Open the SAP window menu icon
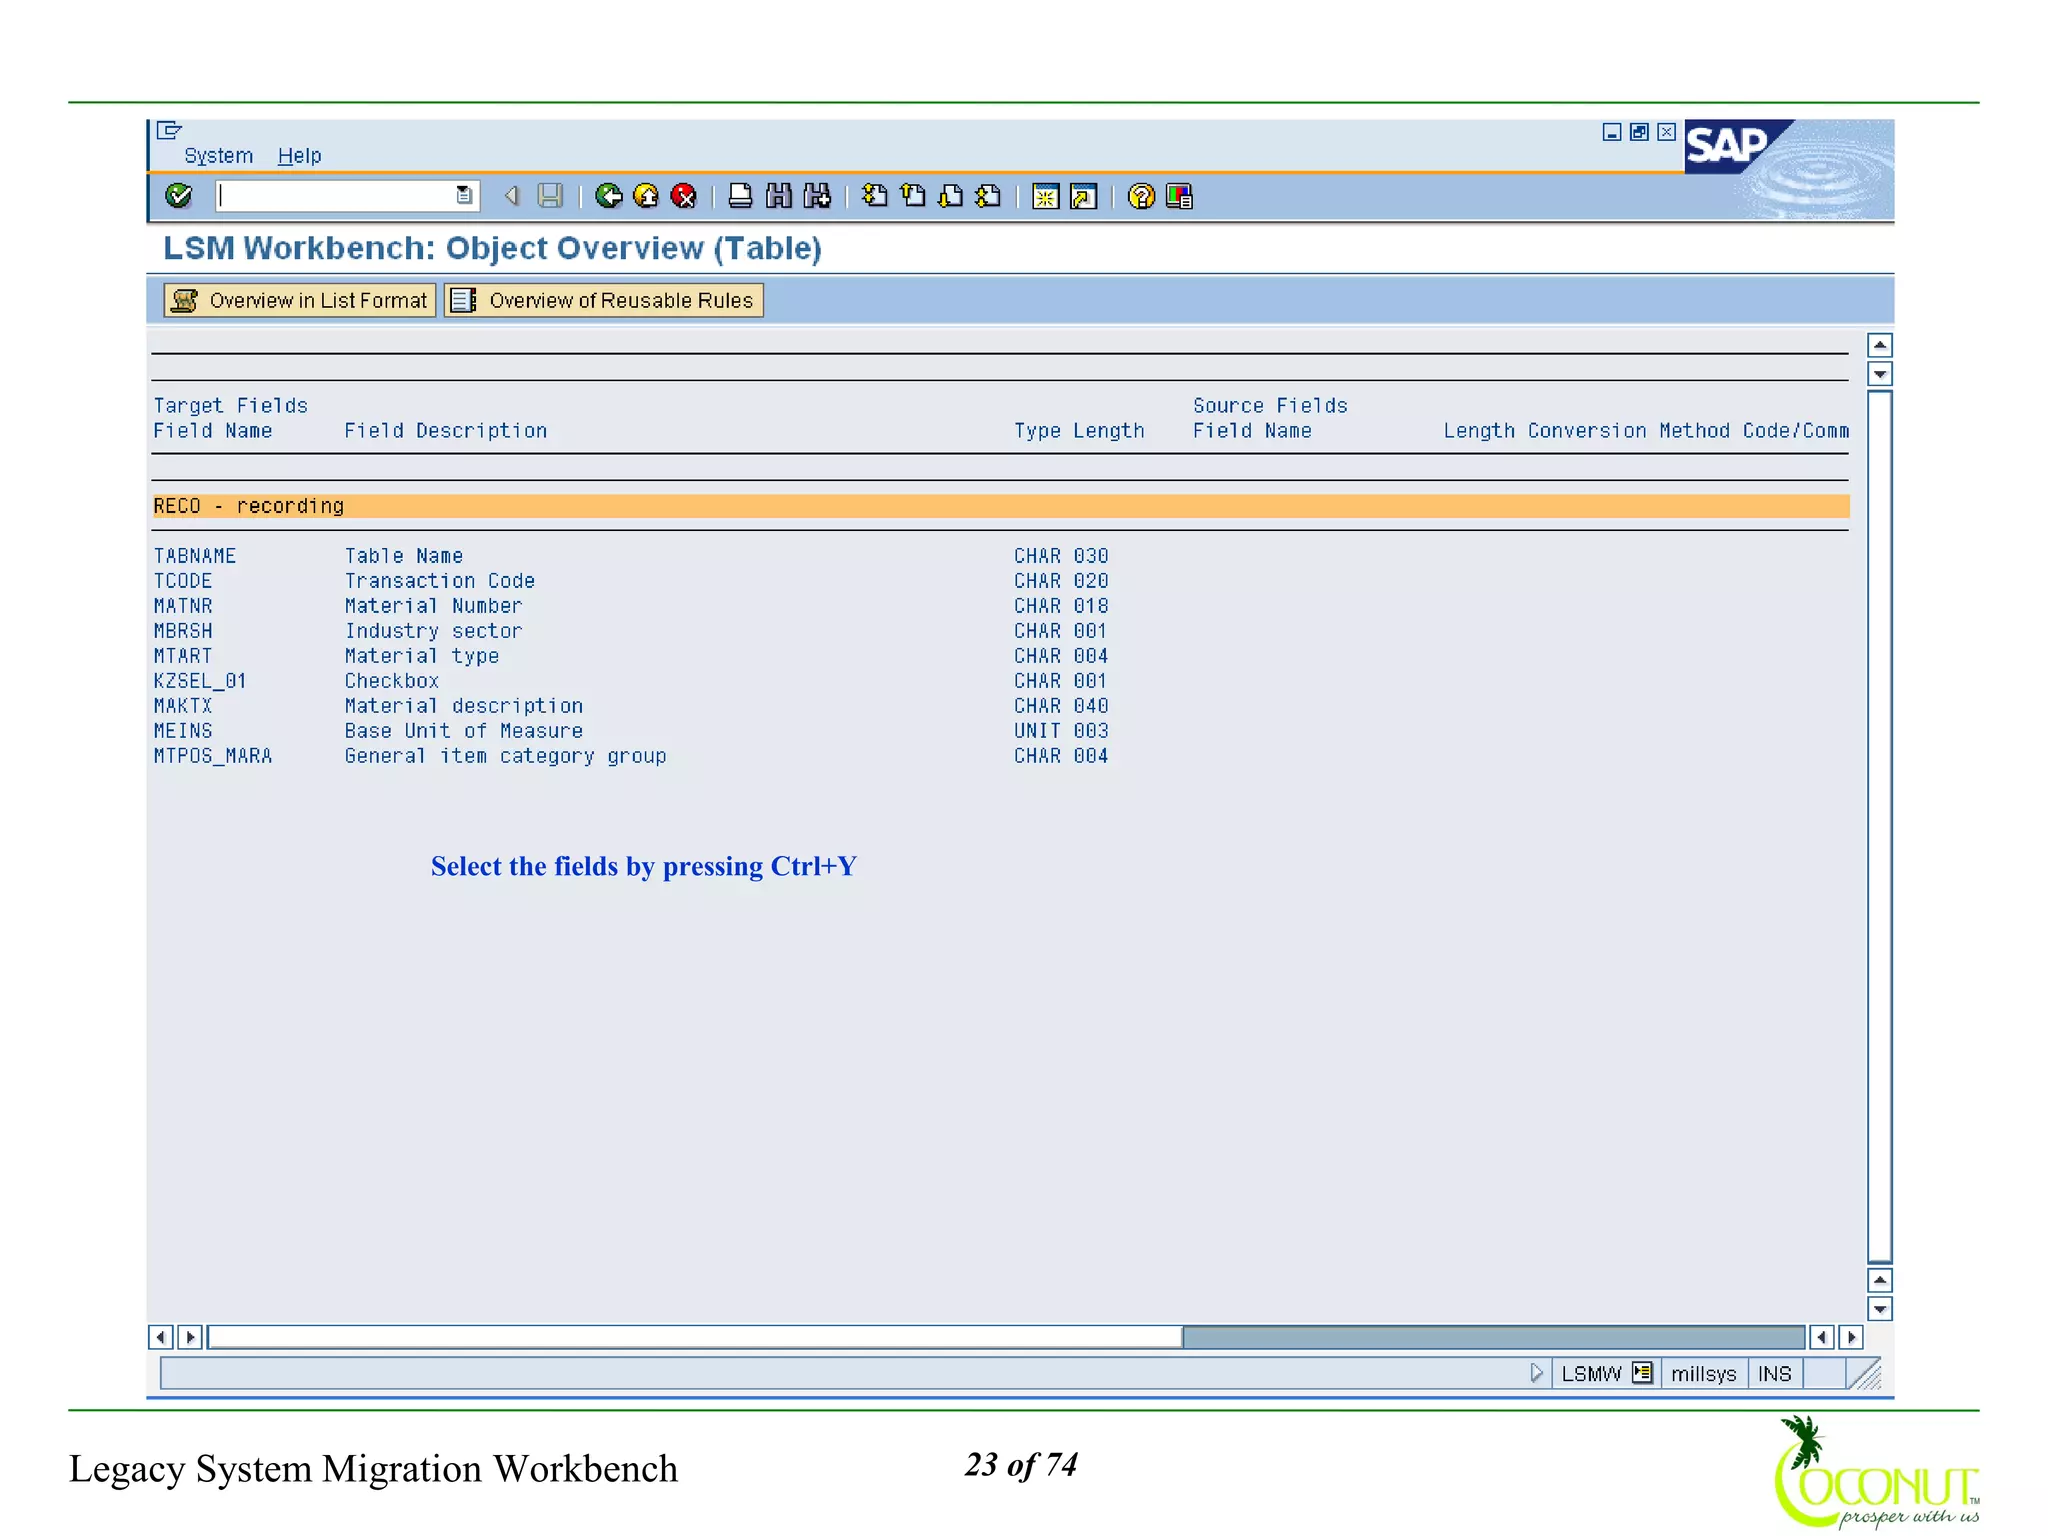This screenshot has height=1536, width=2048. 169,130
